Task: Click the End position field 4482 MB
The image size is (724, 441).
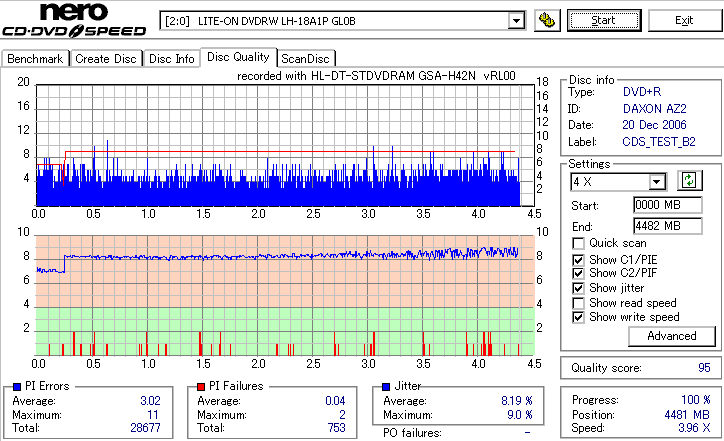Action: [x=668, y=226]
